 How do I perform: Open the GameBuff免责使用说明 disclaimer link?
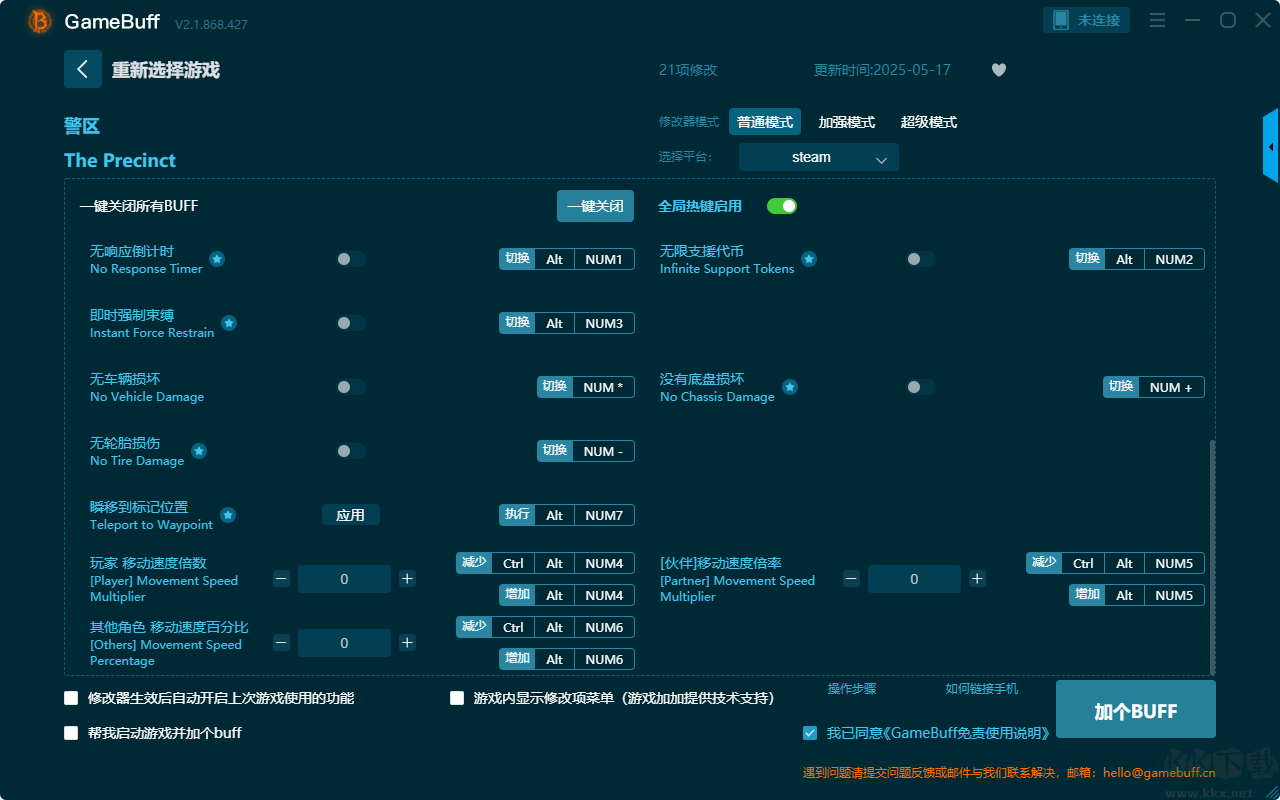pyautogui.click(x=938, y=733)
